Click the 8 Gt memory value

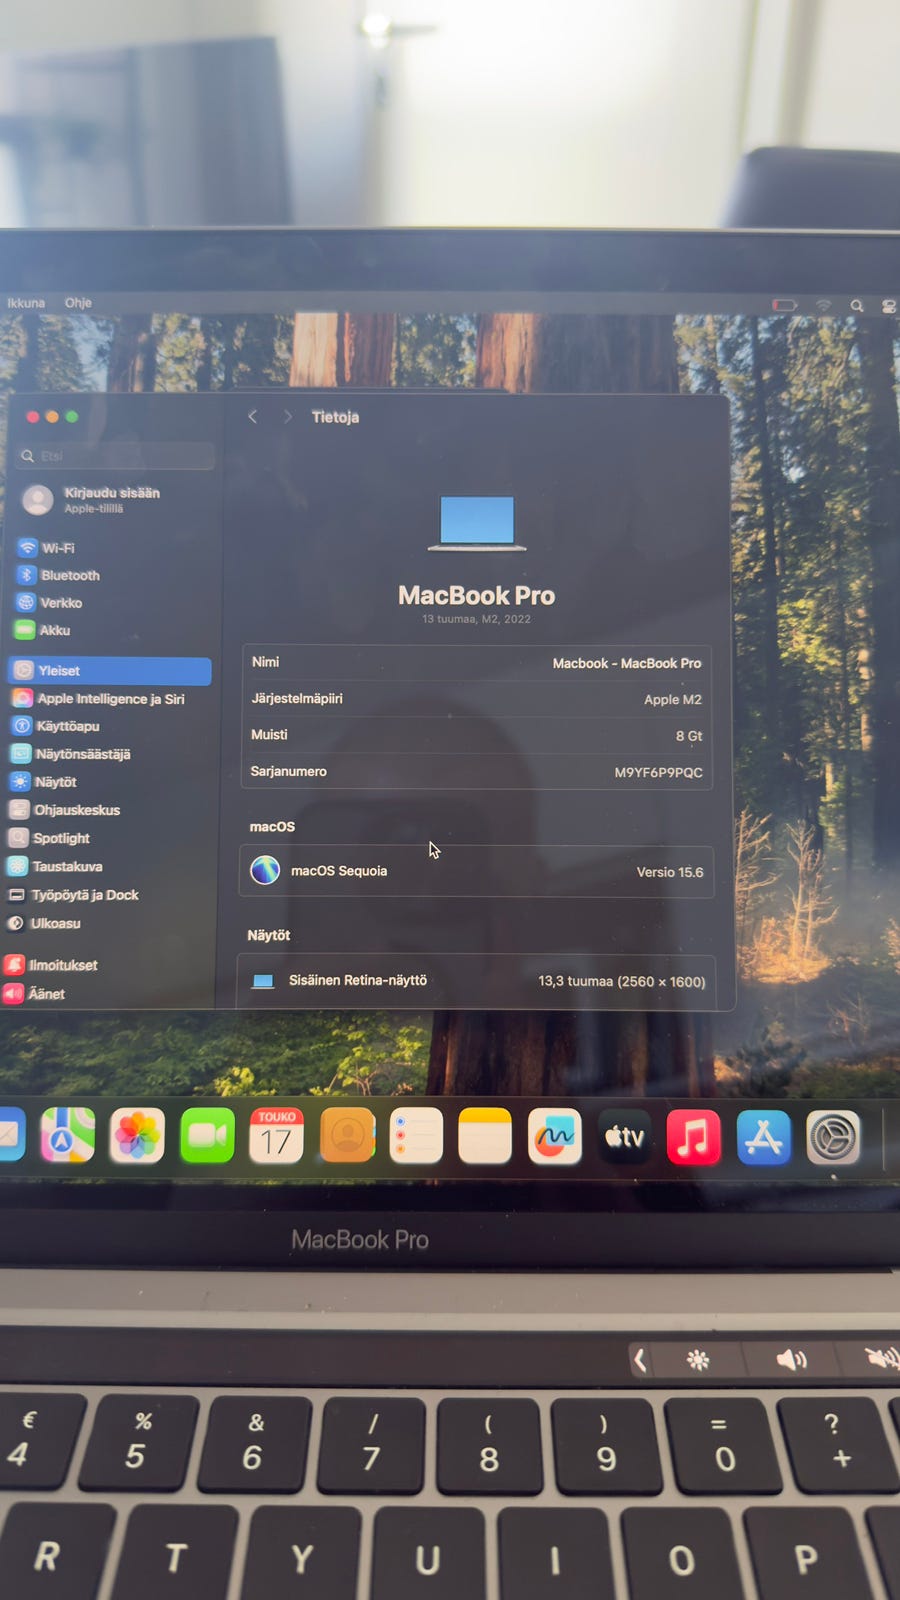click(689, 736)
